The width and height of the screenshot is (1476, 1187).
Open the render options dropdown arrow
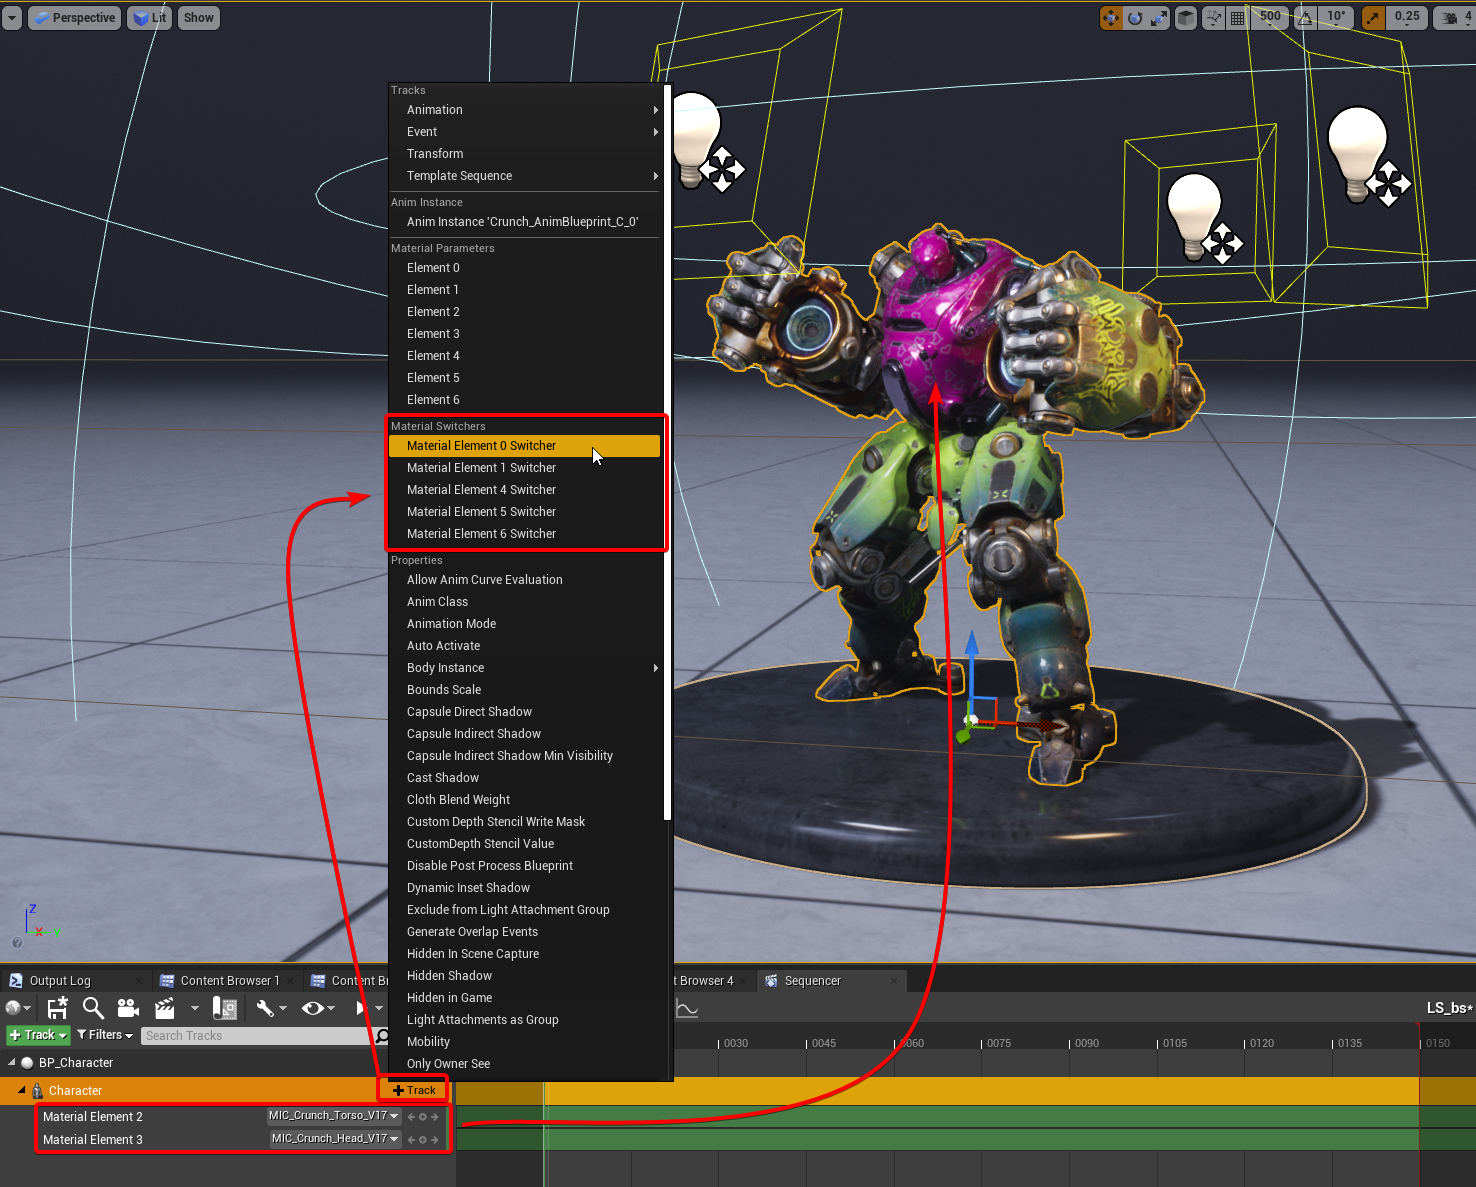pyautogui.click(x=195, y=1008)
